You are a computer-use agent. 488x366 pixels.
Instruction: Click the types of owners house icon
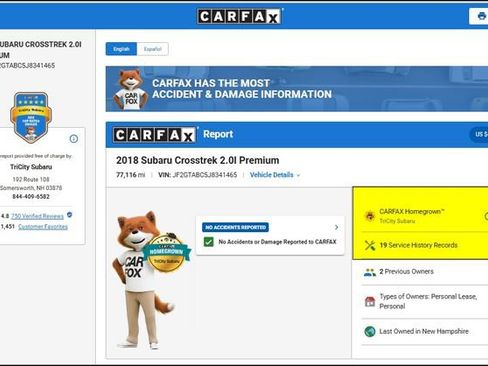[x=370, y=301]
